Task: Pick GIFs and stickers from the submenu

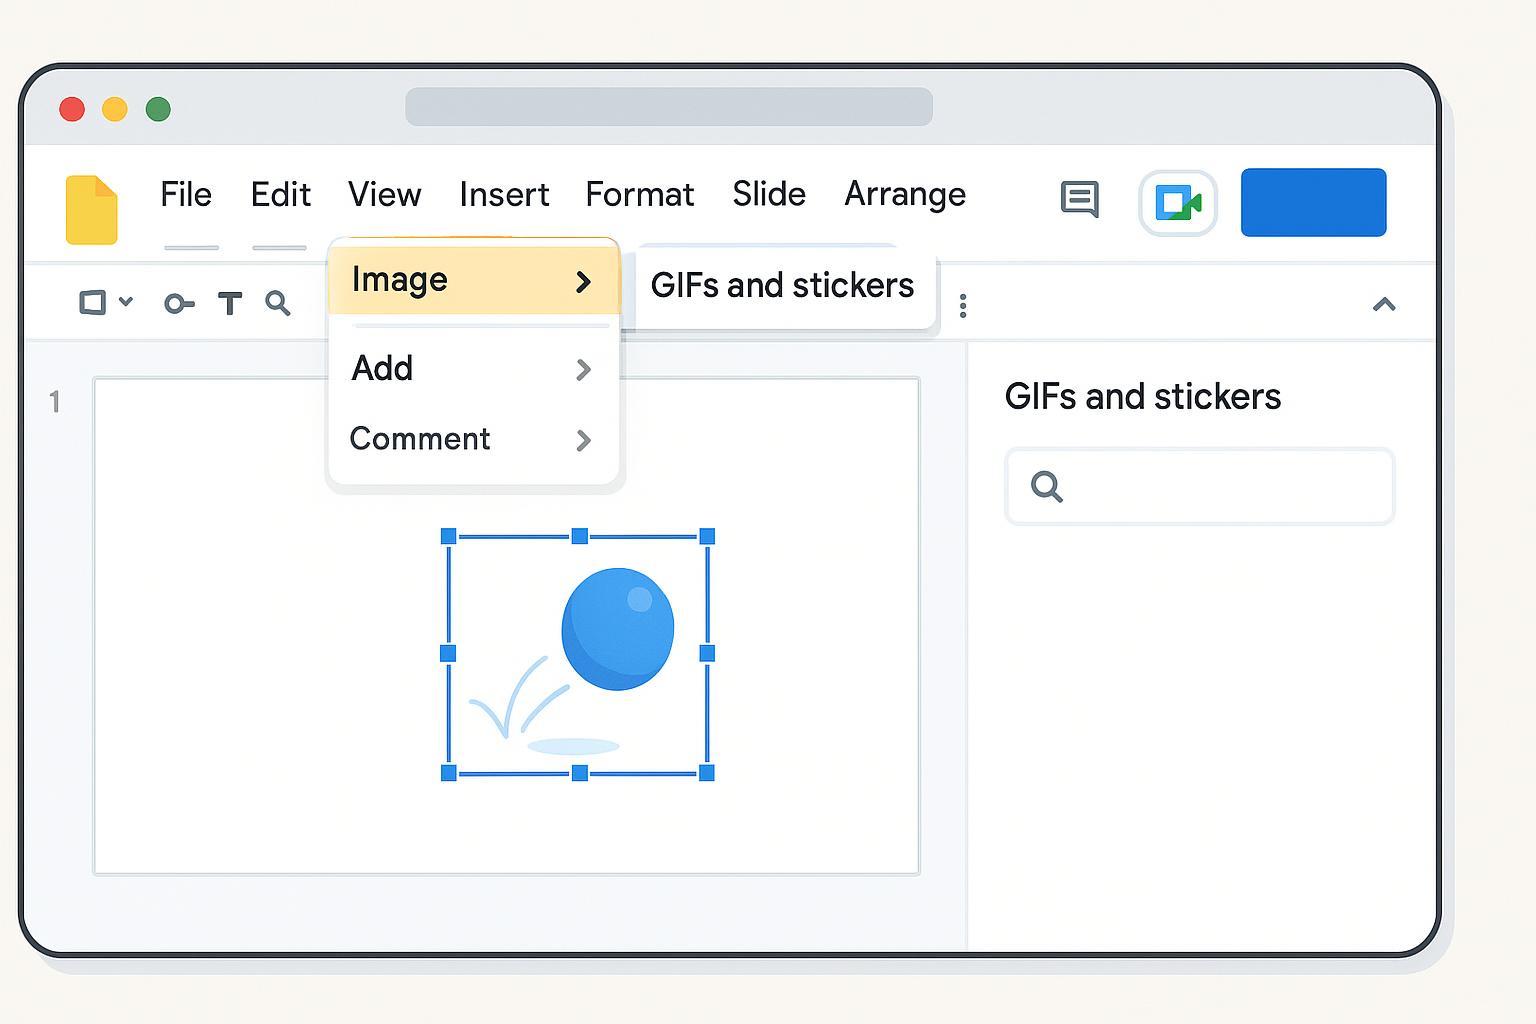Action: pos(782,286)
